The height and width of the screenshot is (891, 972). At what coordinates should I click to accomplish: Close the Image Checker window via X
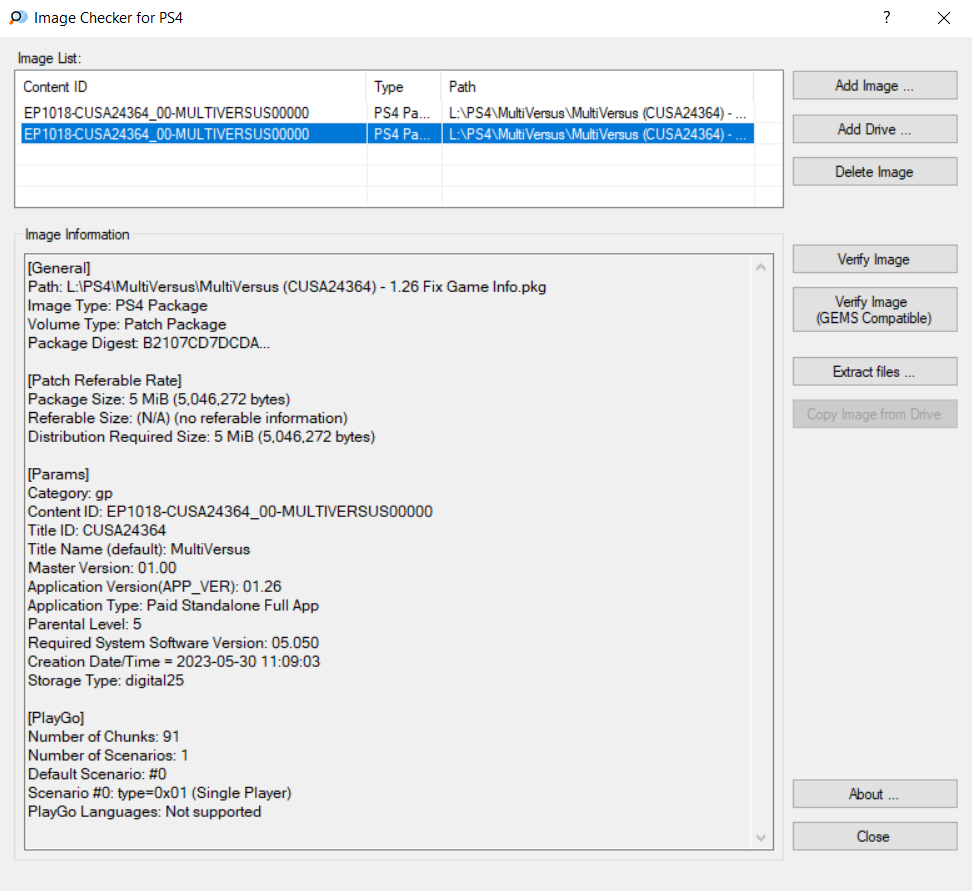[943, 18]
